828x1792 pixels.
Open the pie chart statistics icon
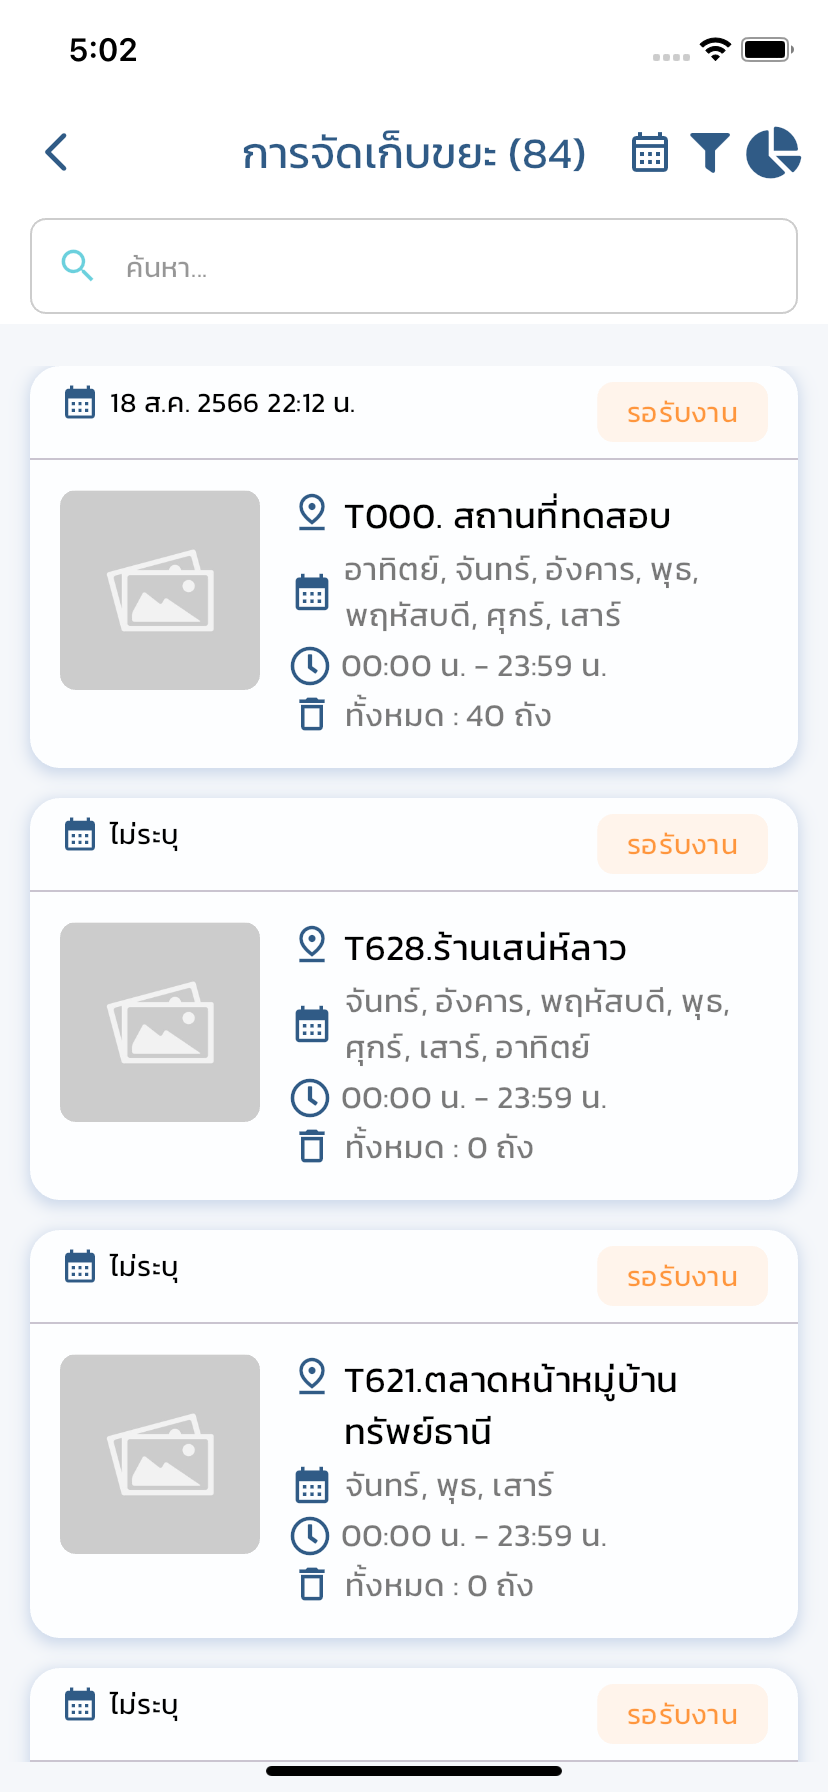coord(773,153)
